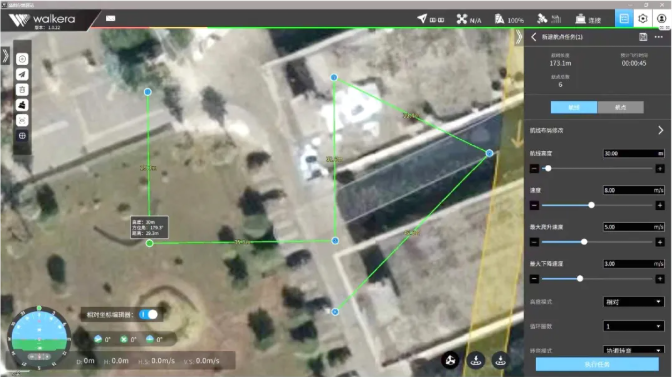Switch to the gray waypoint tab
This screenshot has width=672, height=377.
[x=620, y=107]
